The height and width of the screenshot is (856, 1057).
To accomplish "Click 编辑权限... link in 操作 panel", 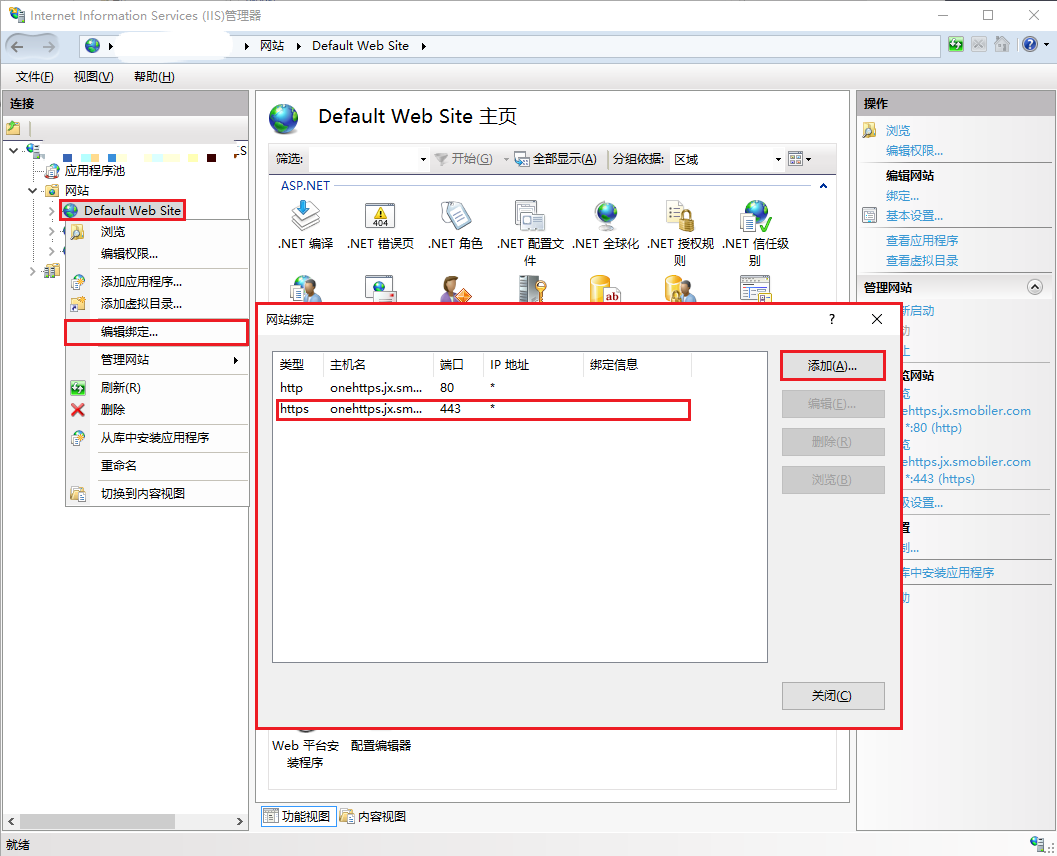I will point(914,150).
